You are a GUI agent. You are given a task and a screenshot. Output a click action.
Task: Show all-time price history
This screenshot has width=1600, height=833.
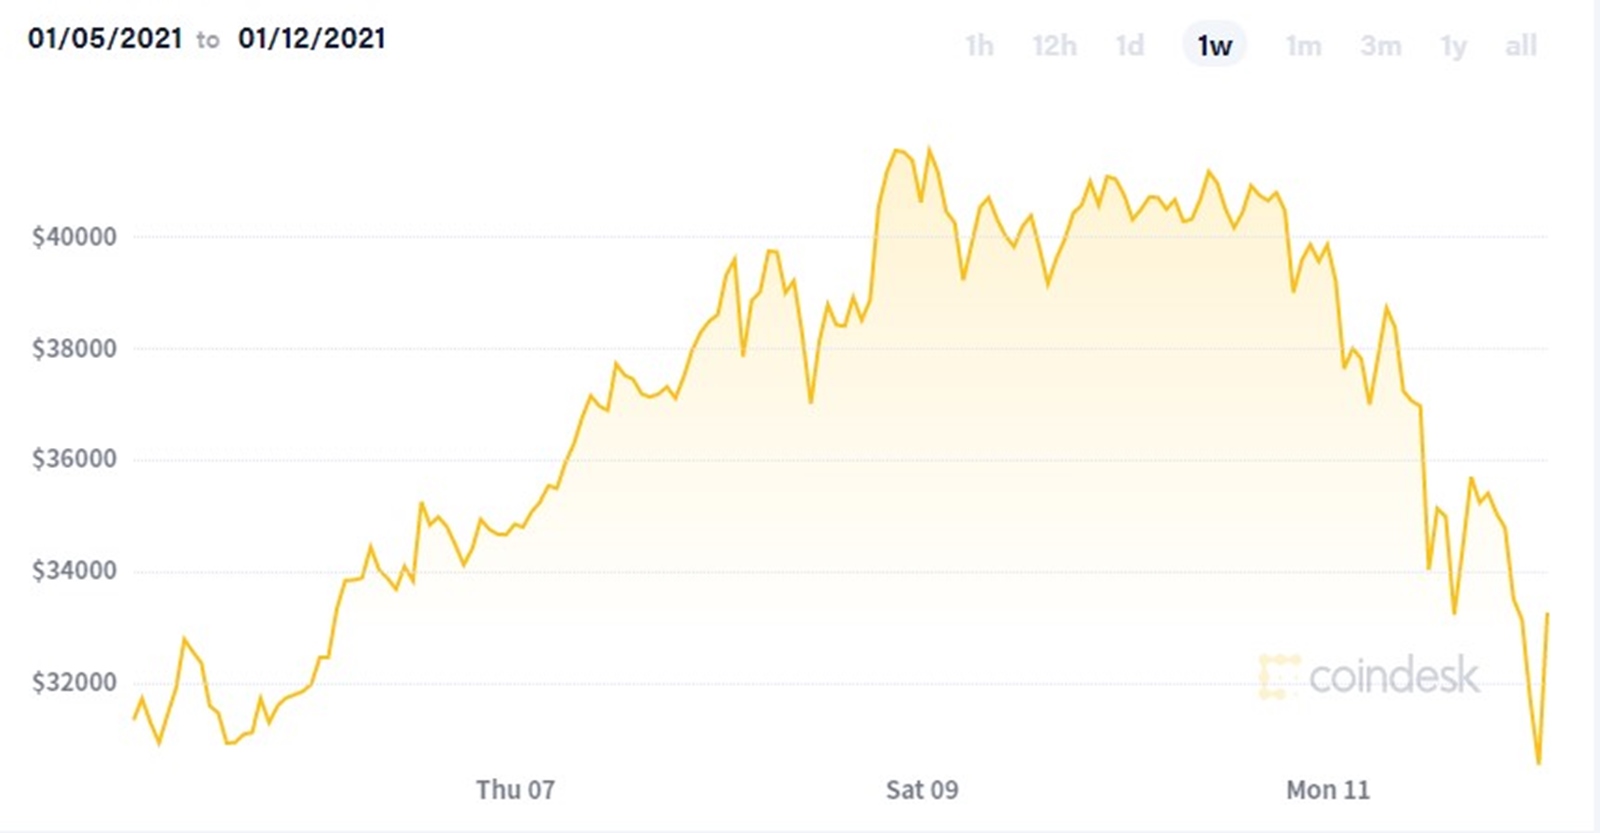point(1521,45)
